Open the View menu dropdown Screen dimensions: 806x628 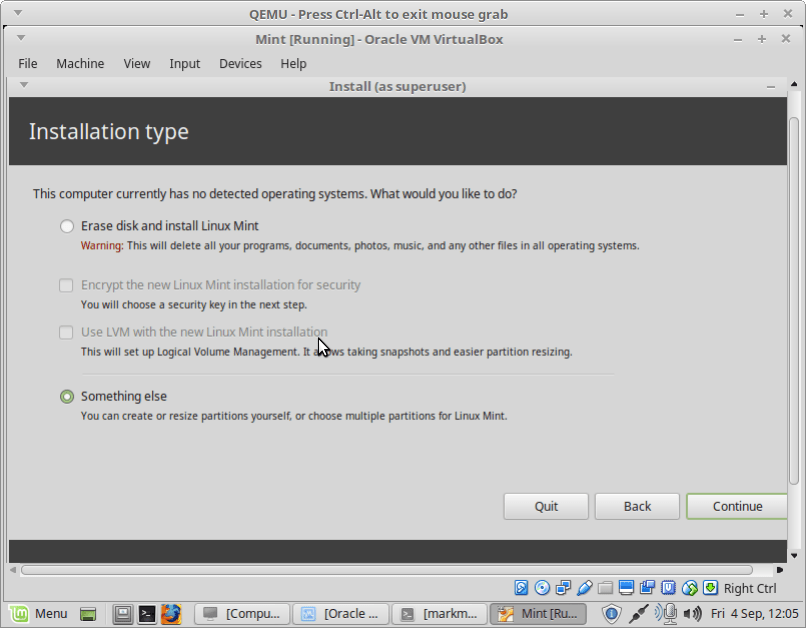(x=137, y=63)
